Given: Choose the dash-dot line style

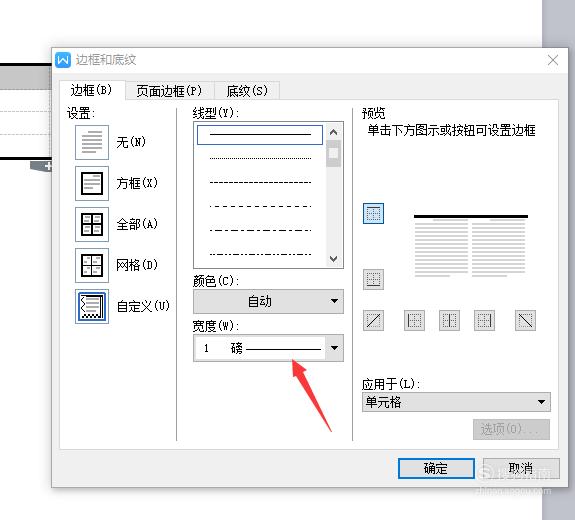Looking at the screenshot, I should tap(260, 230).
